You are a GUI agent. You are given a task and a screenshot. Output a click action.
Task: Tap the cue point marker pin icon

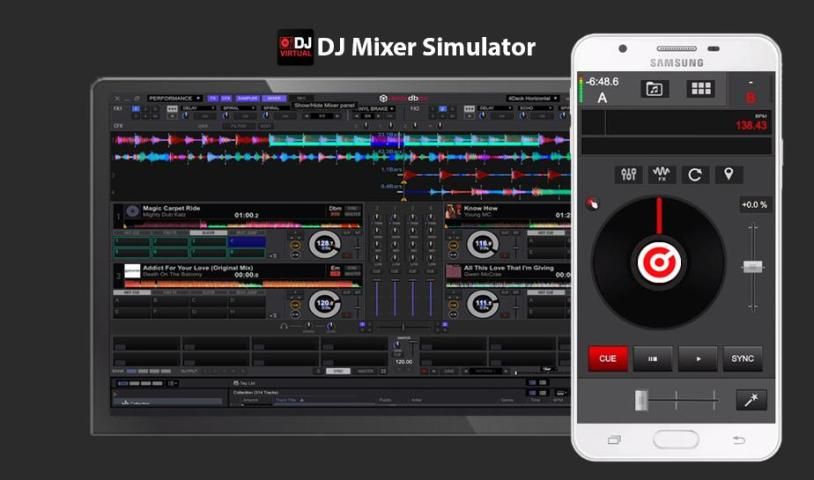pos(727,175)
